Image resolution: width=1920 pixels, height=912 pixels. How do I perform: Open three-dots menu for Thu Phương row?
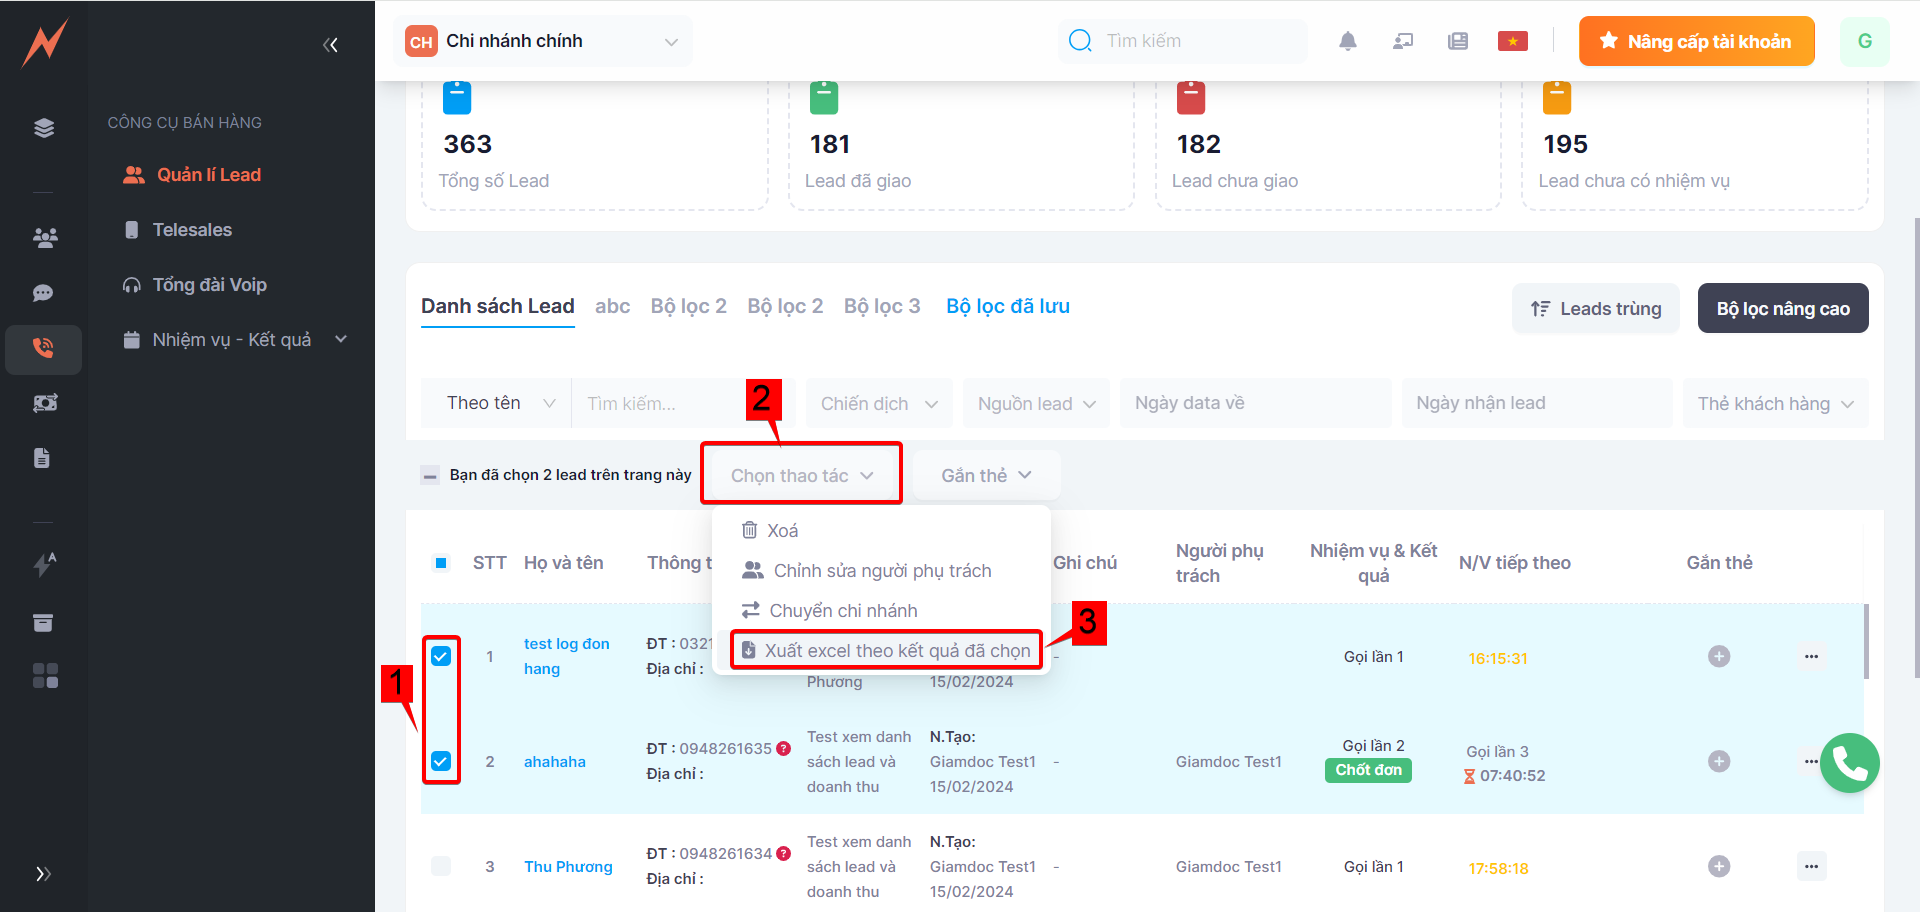(x=1811, y=866)
